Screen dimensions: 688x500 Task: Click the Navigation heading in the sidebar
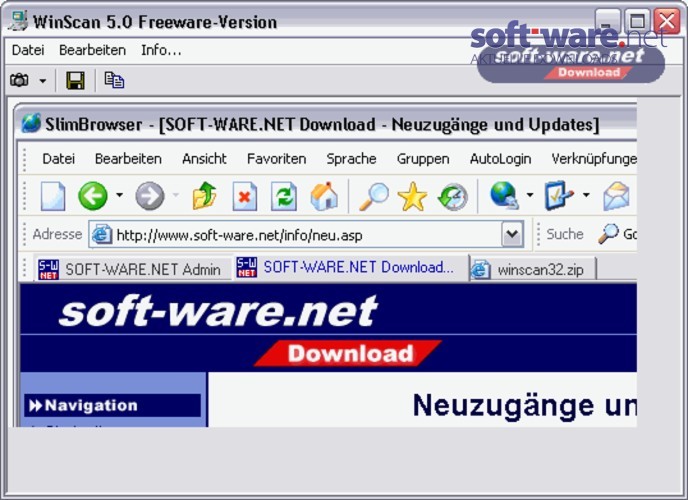pyautogui.click(x=112, y=405)
